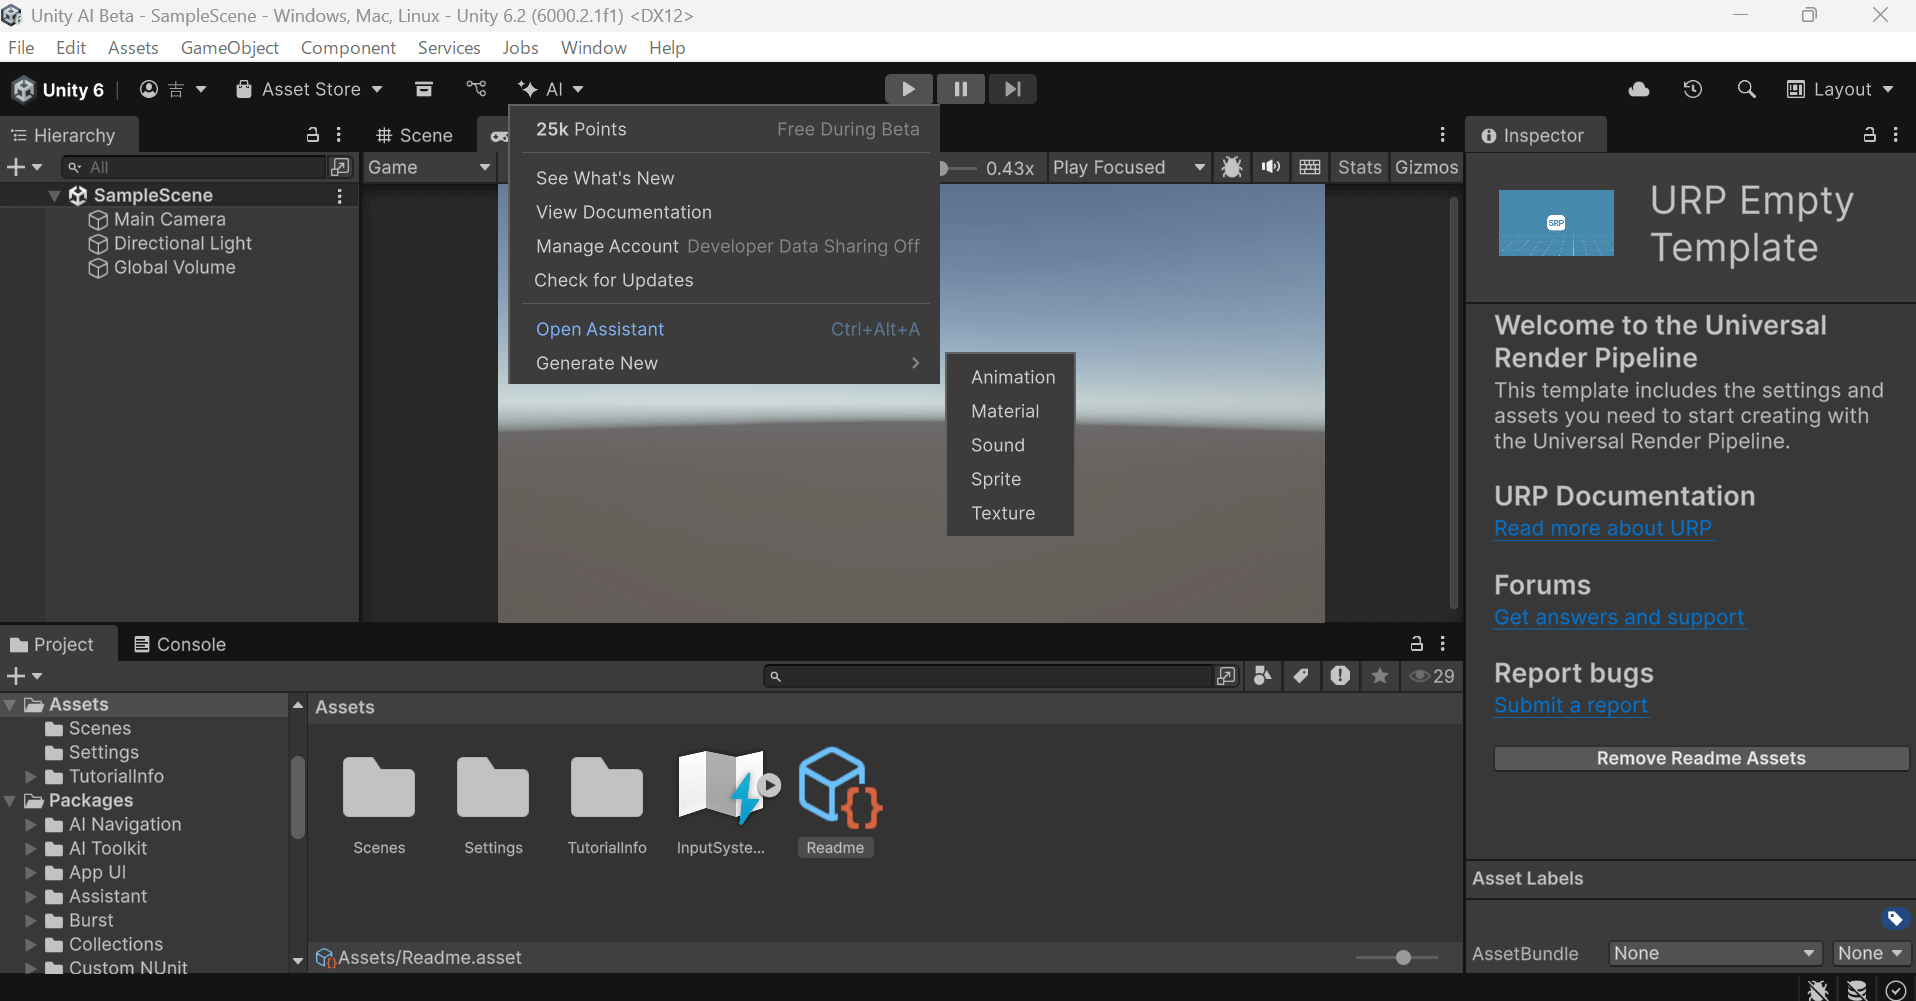
Task: Click Remove Readme Assets button
Action: pos(1701,758)
